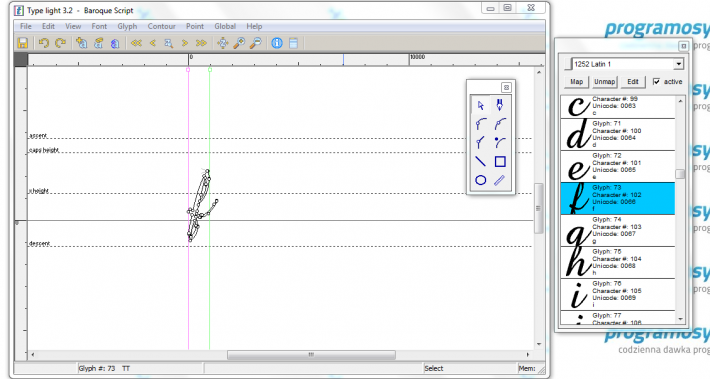710x379 pixels.
Task: Select the arrow pointer tool in the toolbox
Action: [481, 105]
